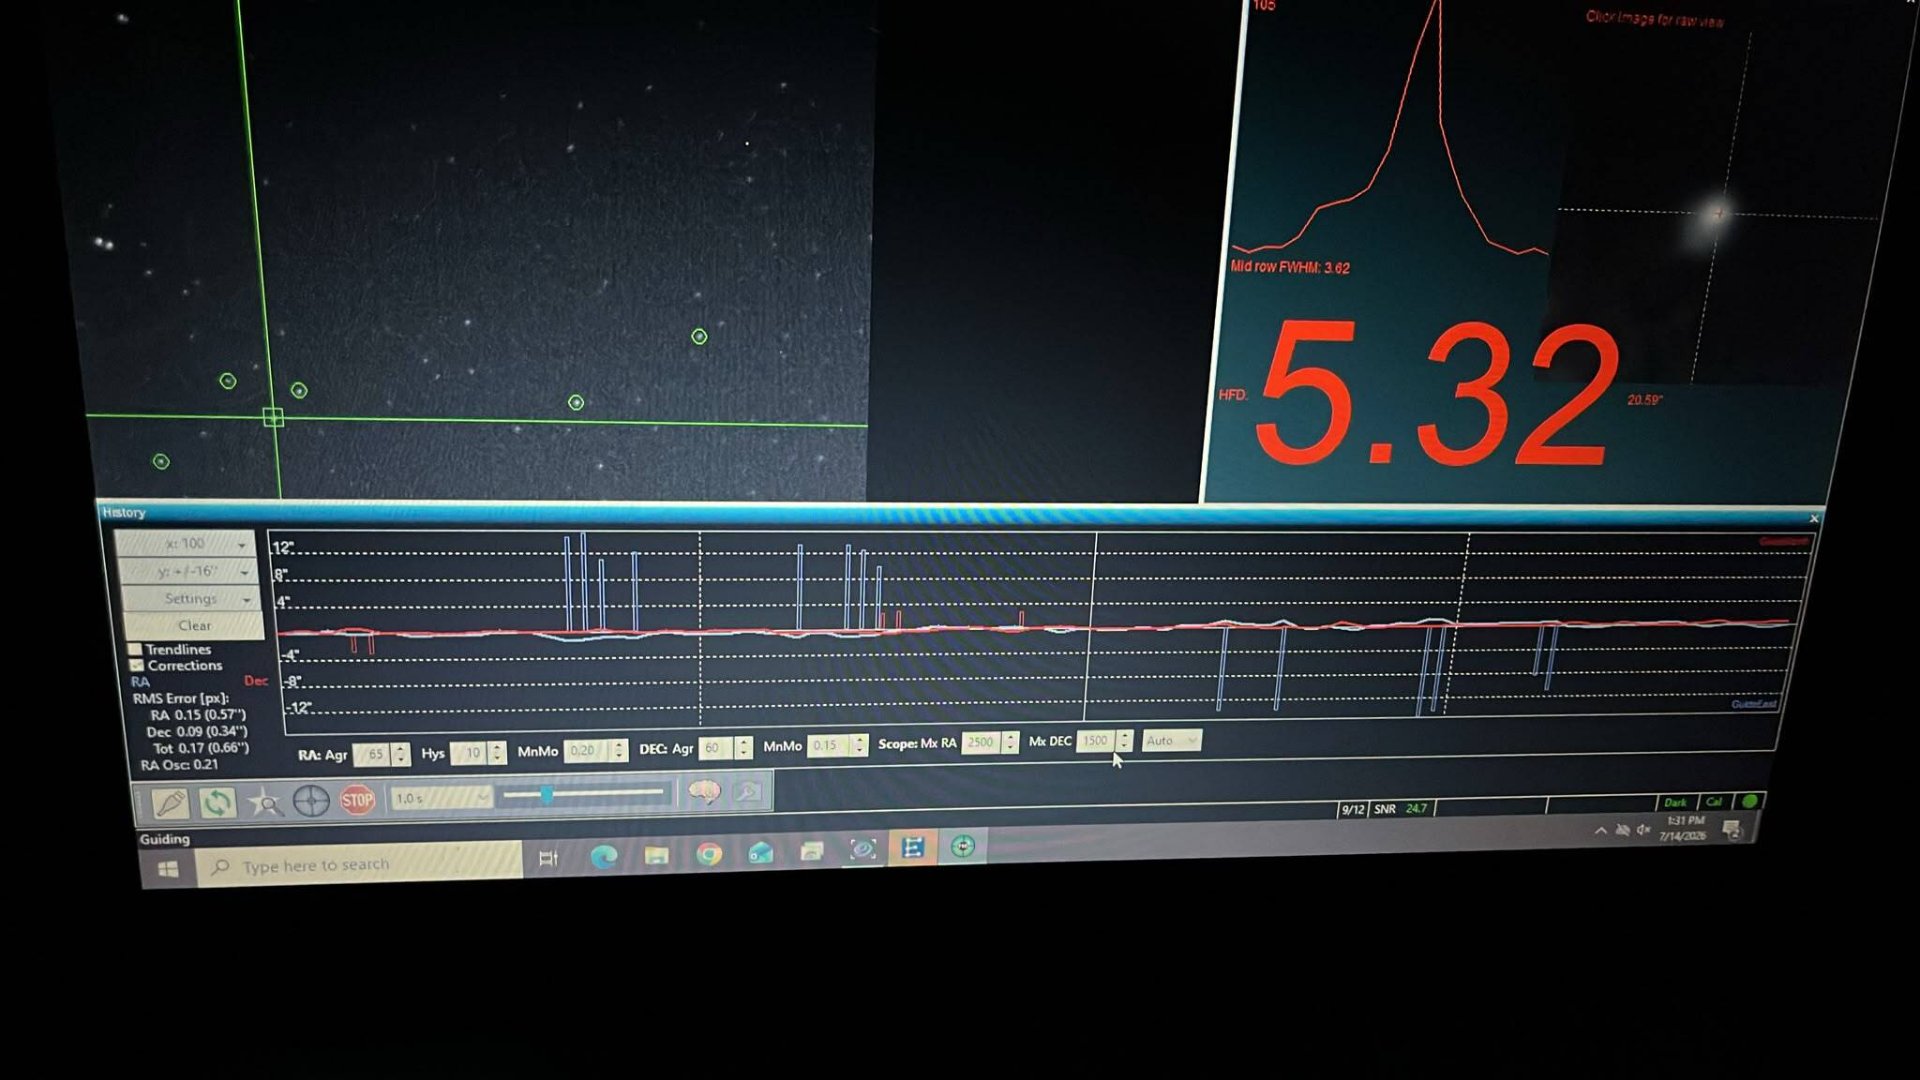
Task: Open the Connect Equipment USB icon
Action: click(169, 802)
